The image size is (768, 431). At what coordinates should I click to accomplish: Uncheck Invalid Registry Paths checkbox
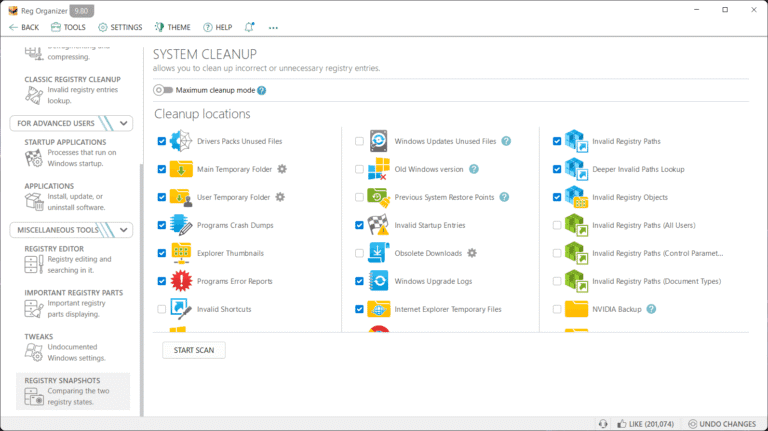557,141
